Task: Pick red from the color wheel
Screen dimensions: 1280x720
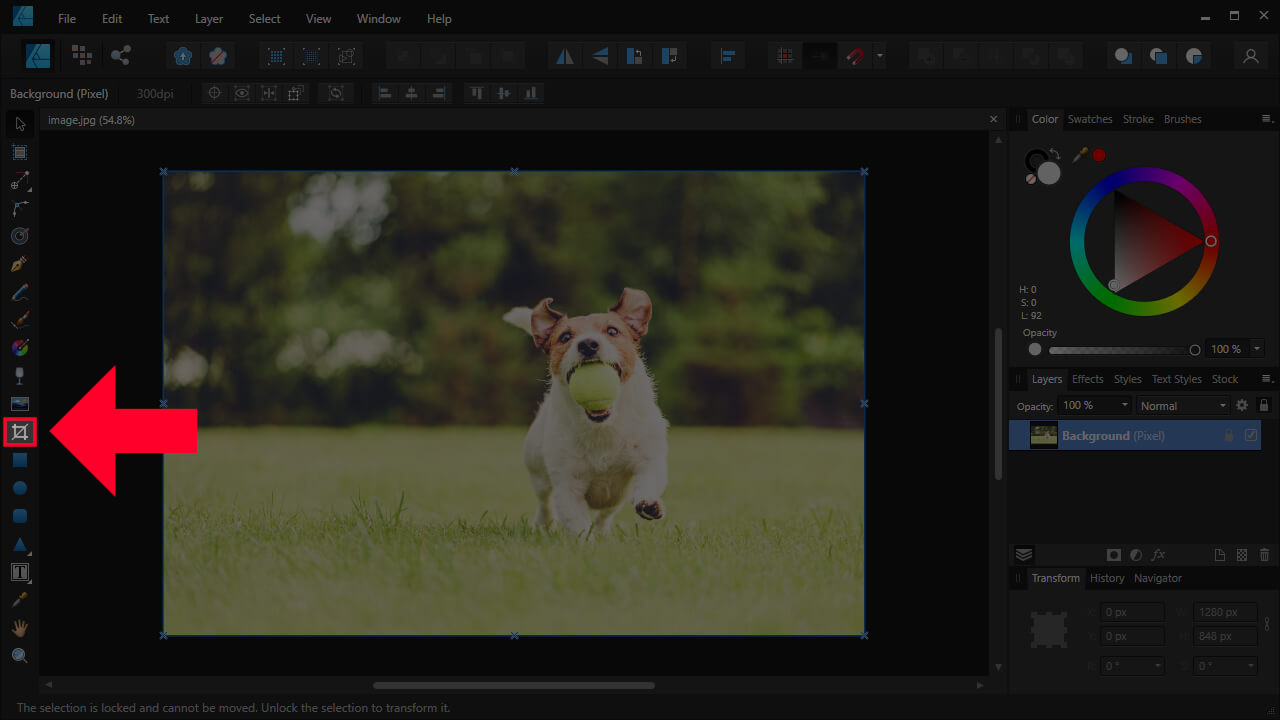Action: (x=1211, y=241)
